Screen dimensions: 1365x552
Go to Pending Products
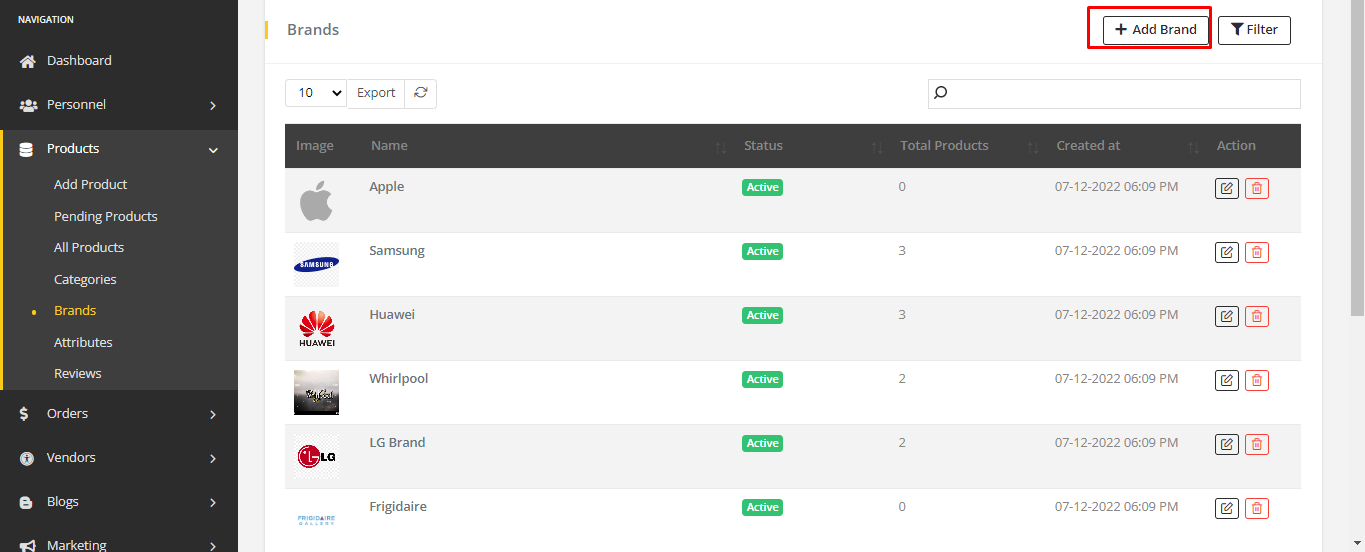106,217
